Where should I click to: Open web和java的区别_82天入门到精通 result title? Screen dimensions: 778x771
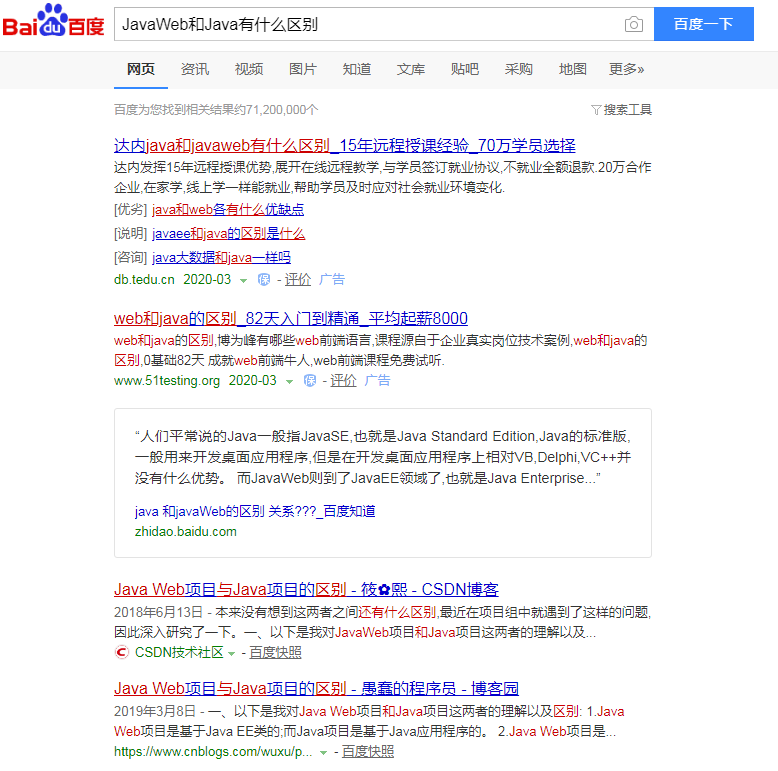click(x=291, y=318)
